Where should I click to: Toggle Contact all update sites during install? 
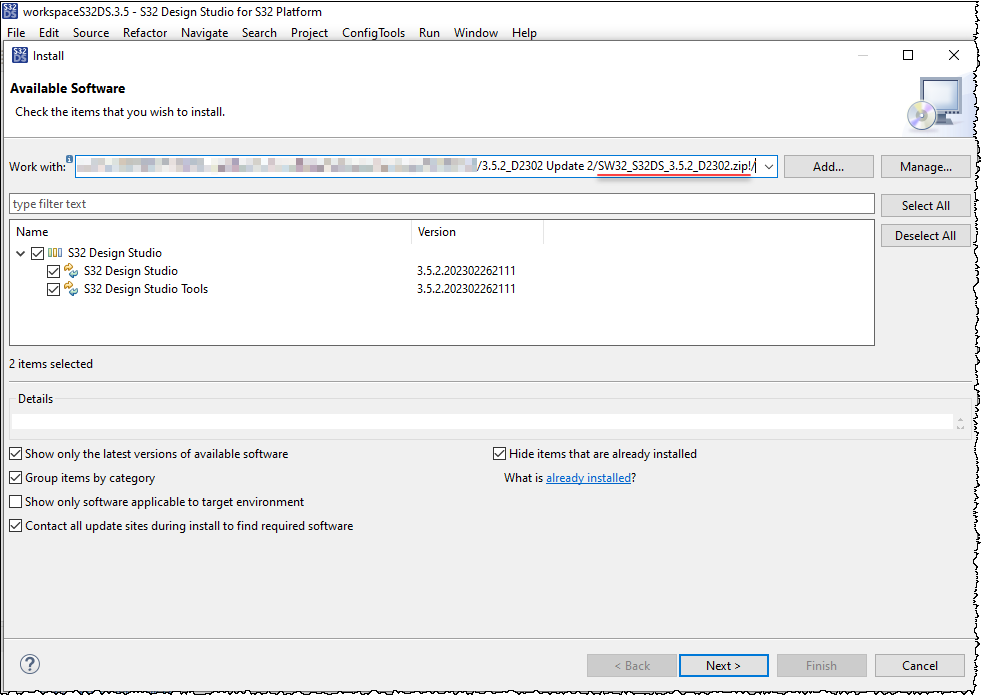(x=16, y=526)
